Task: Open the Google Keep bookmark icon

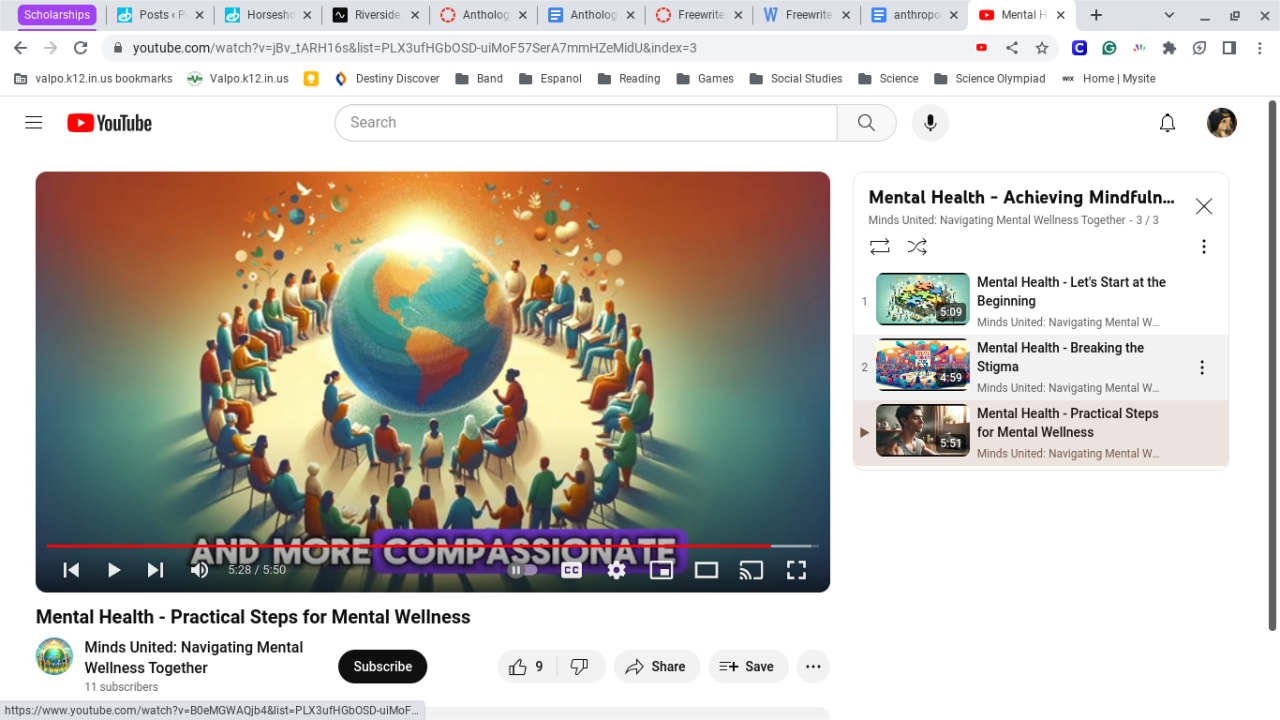Action: pyautogui.click(x=311, y=79)
